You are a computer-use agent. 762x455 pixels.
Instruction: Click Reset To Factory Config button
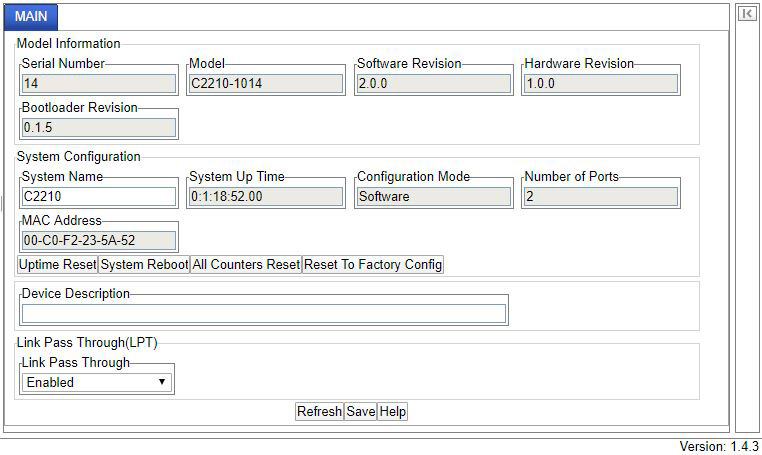(373, 265)
